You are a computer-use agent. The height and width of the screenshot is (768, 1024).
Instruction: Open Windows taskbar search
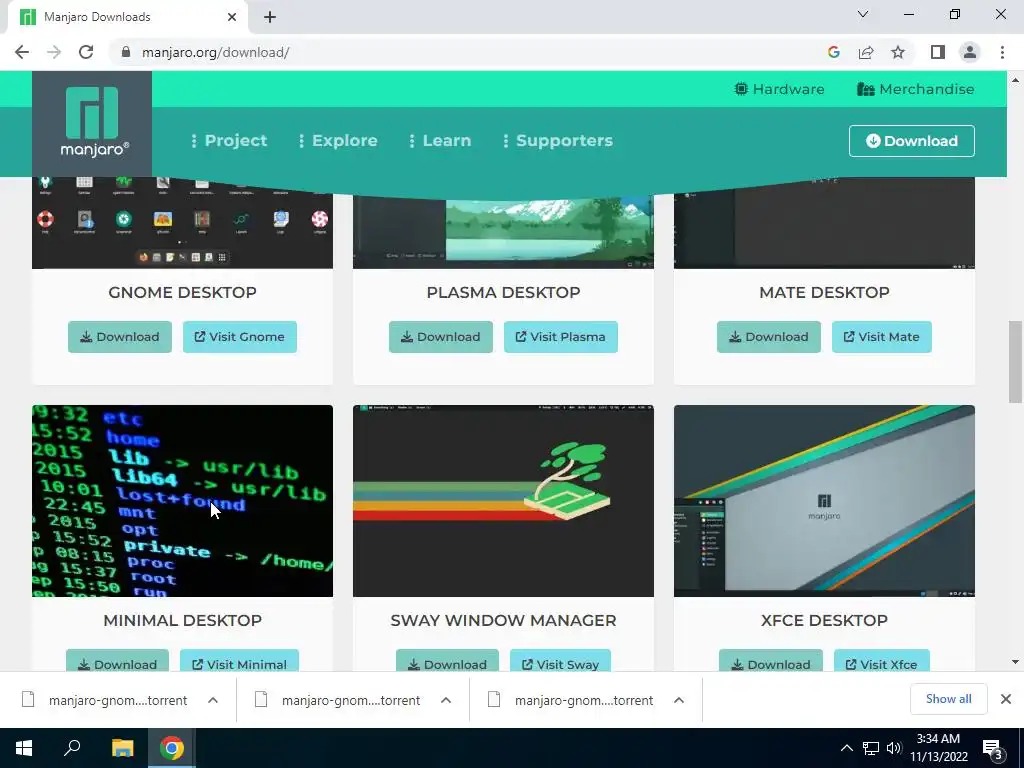point(72,748)
